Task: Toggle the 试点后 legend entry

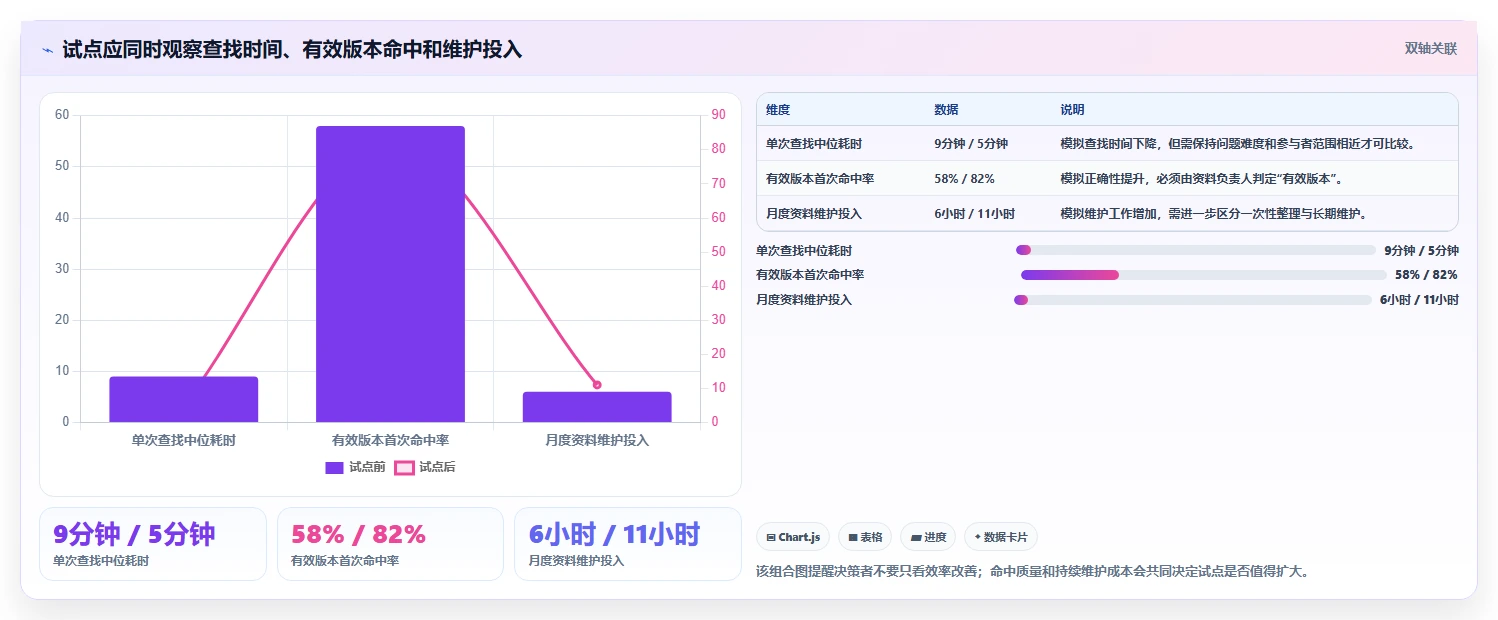Action: coord(425,467)
